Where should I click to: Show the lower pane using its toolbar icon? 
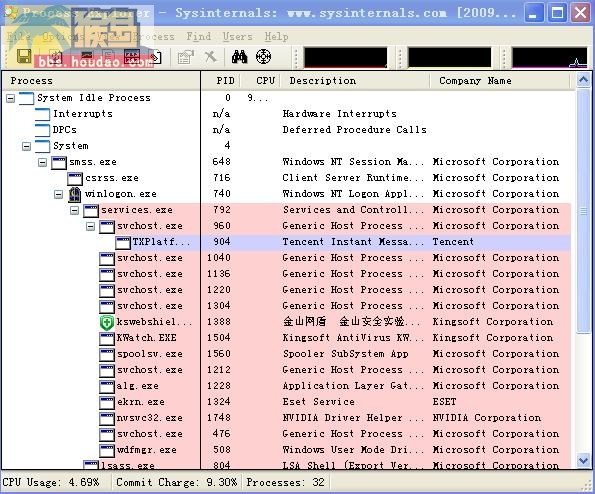coord(131,57)
